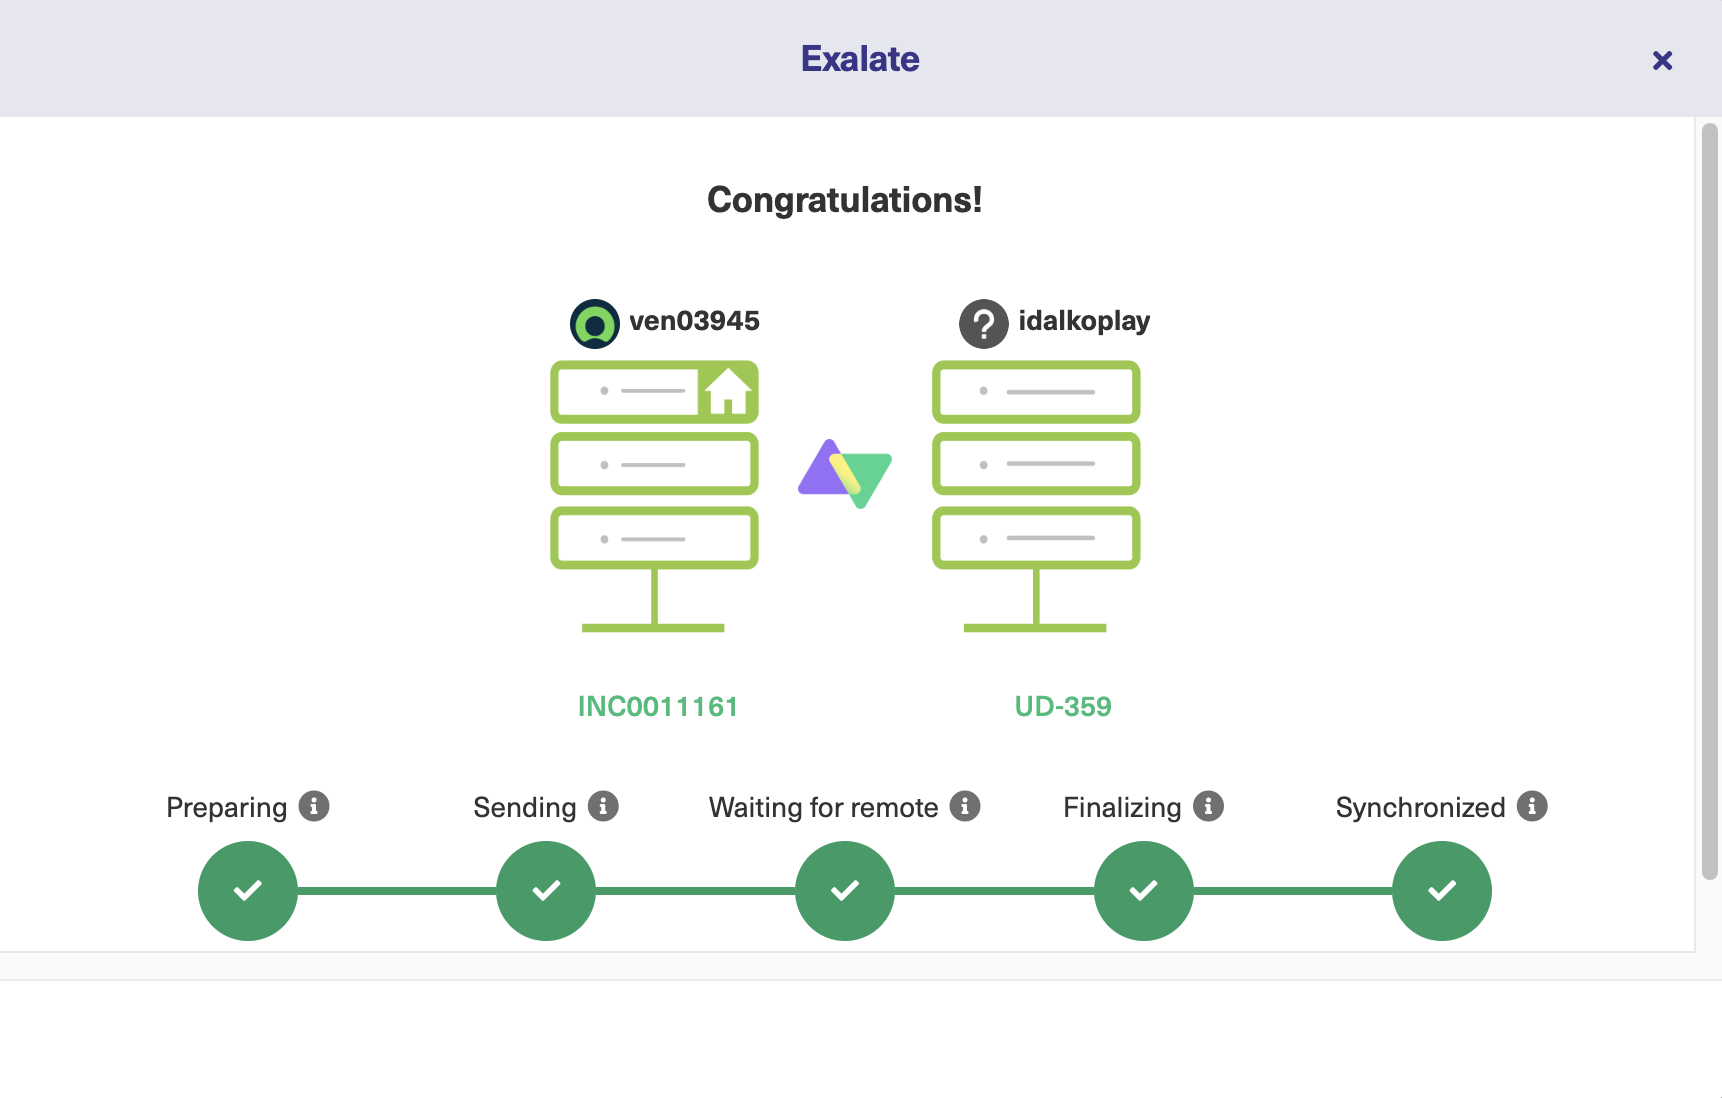Click the Sending step label
The height and width of the screenshot is (1098, 1722).
click(x=525, y=807)
